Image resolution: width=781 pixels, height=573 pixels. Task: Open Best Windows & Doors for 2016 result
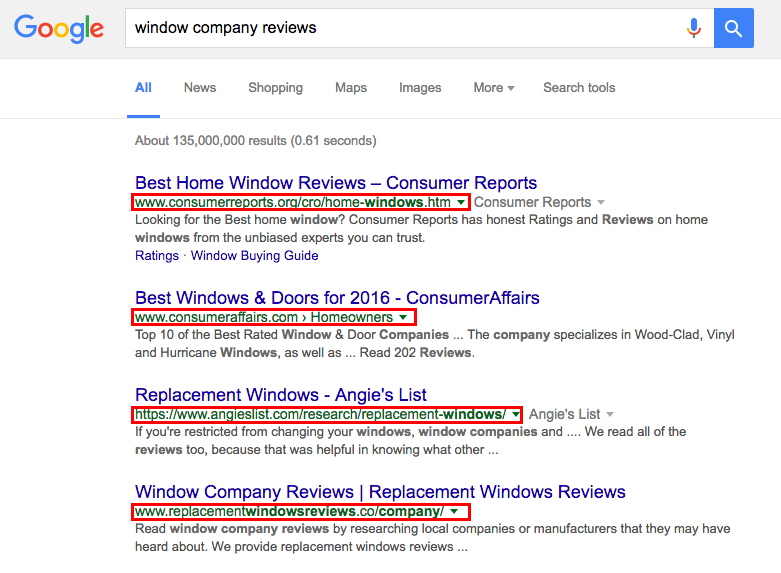click(x=337, y=298)
